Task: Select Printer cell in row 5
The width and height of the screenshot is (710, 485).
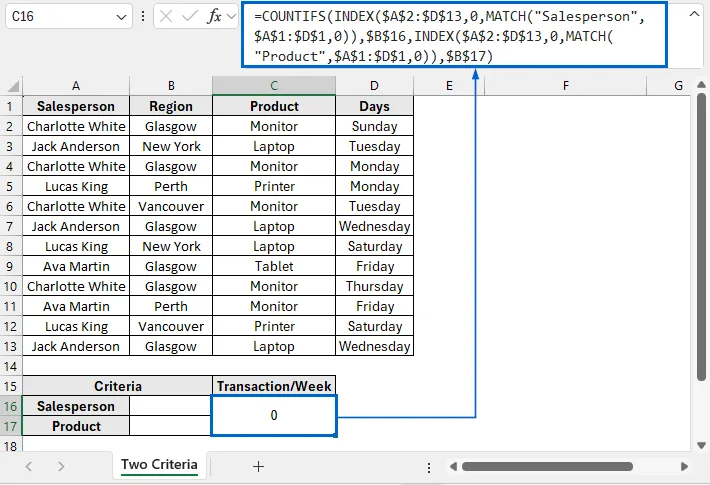Action: (x=274, y=186)
